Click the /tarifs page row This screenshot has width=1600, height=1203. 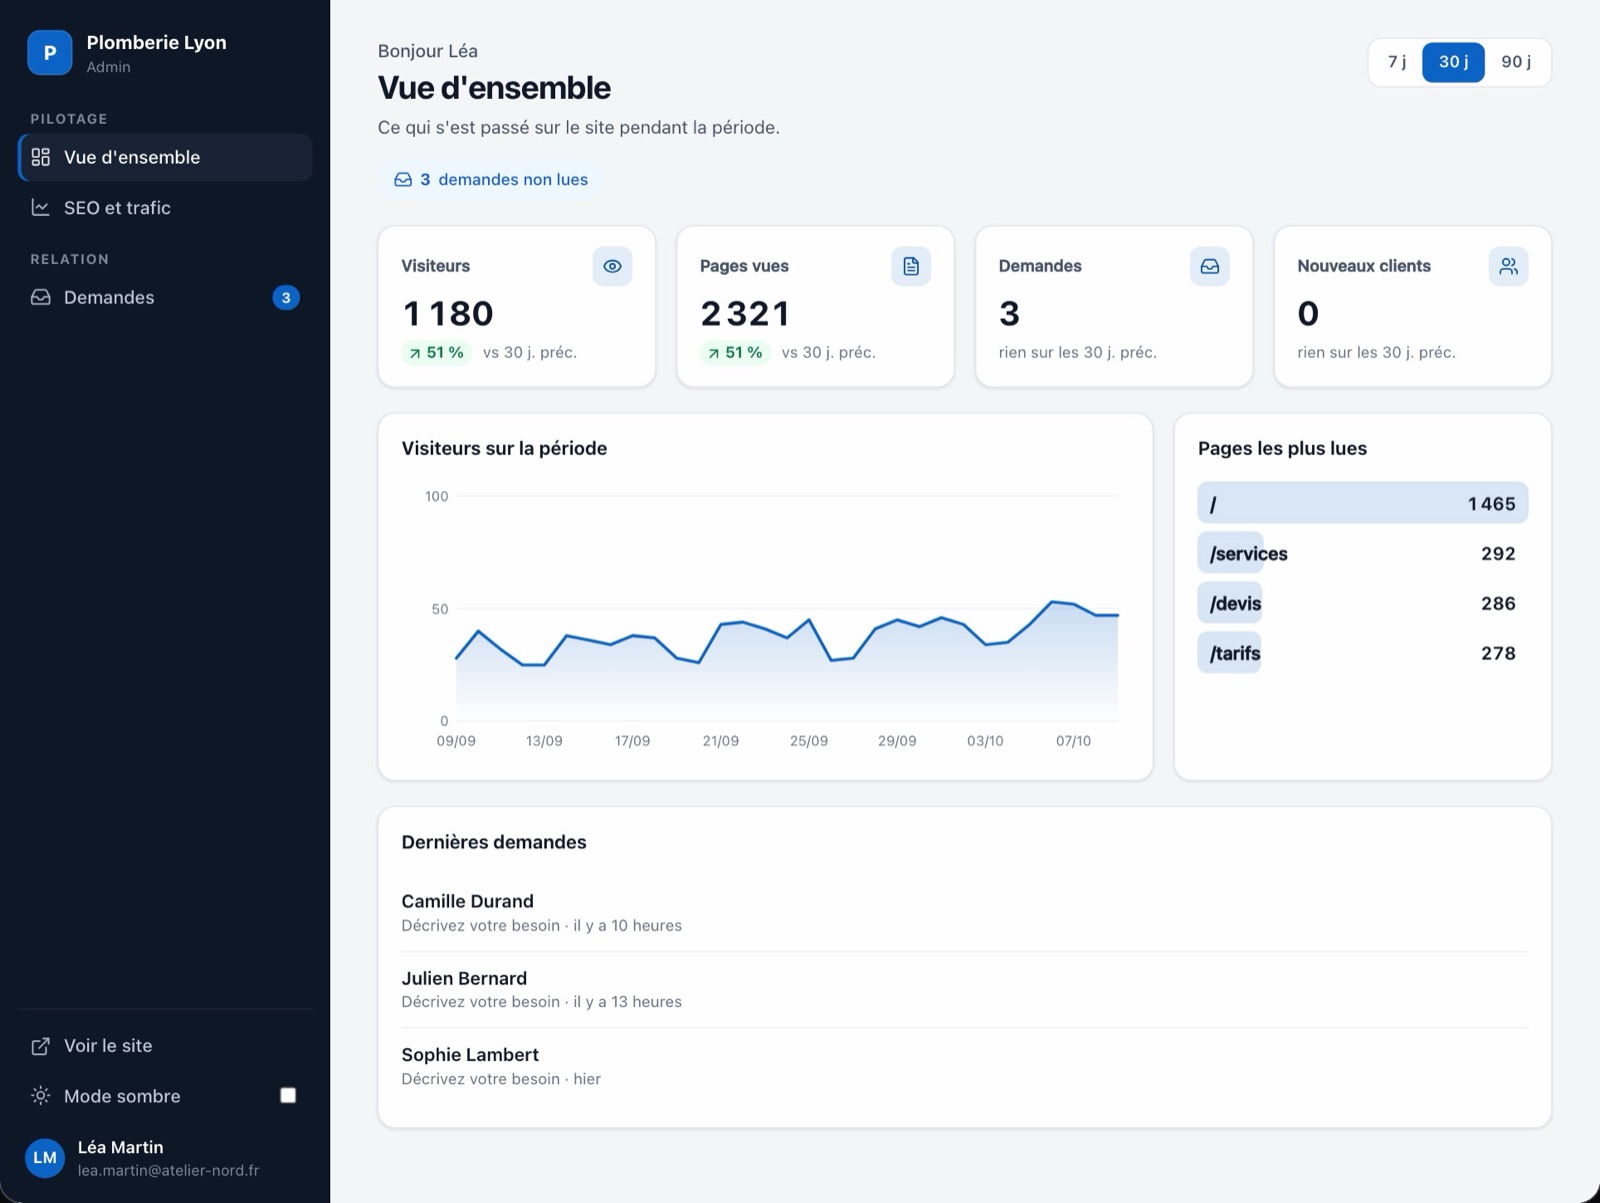coord(1362,653)
